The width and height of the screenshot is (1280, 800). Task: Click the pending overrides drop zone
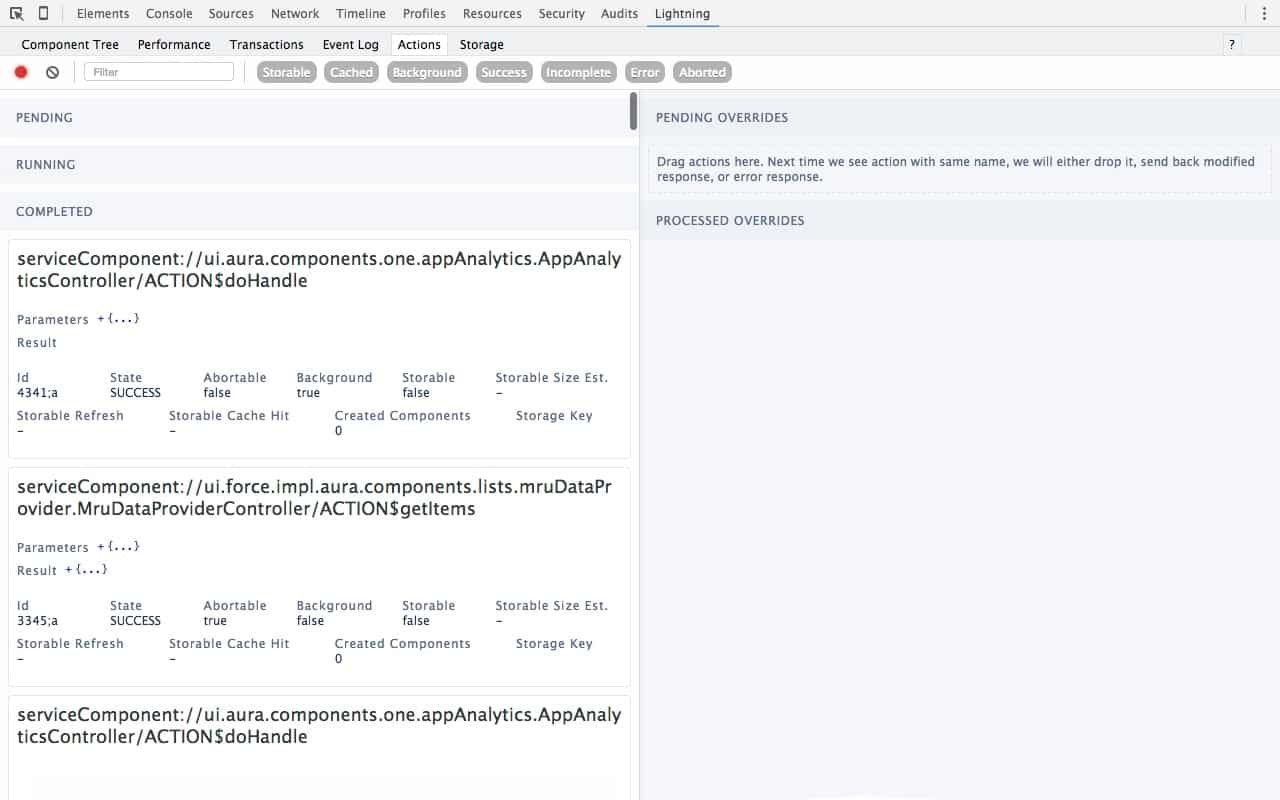click(960, 169)
